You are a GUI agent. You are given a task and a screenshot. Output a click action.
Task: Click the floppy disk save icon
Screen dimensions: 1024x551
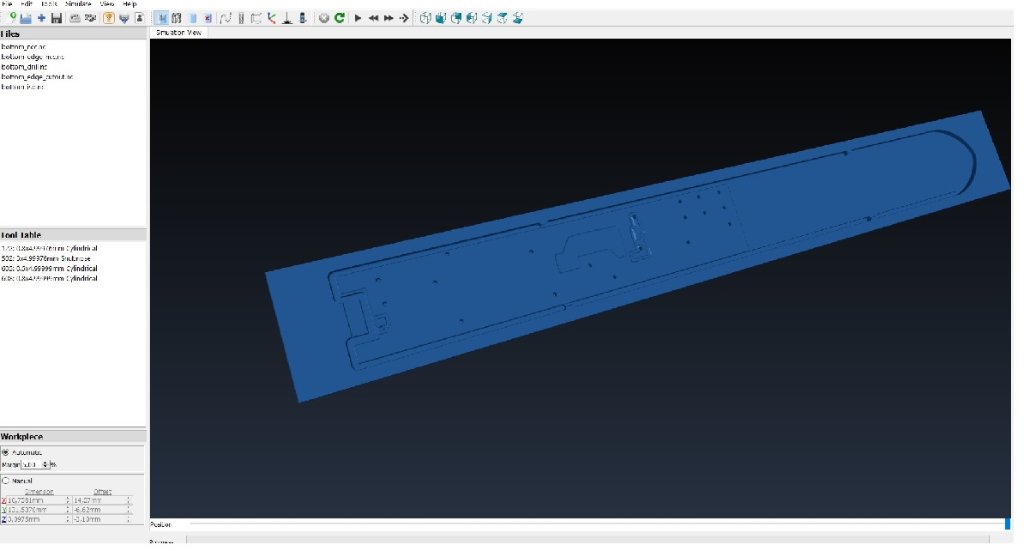click(56, 18)
